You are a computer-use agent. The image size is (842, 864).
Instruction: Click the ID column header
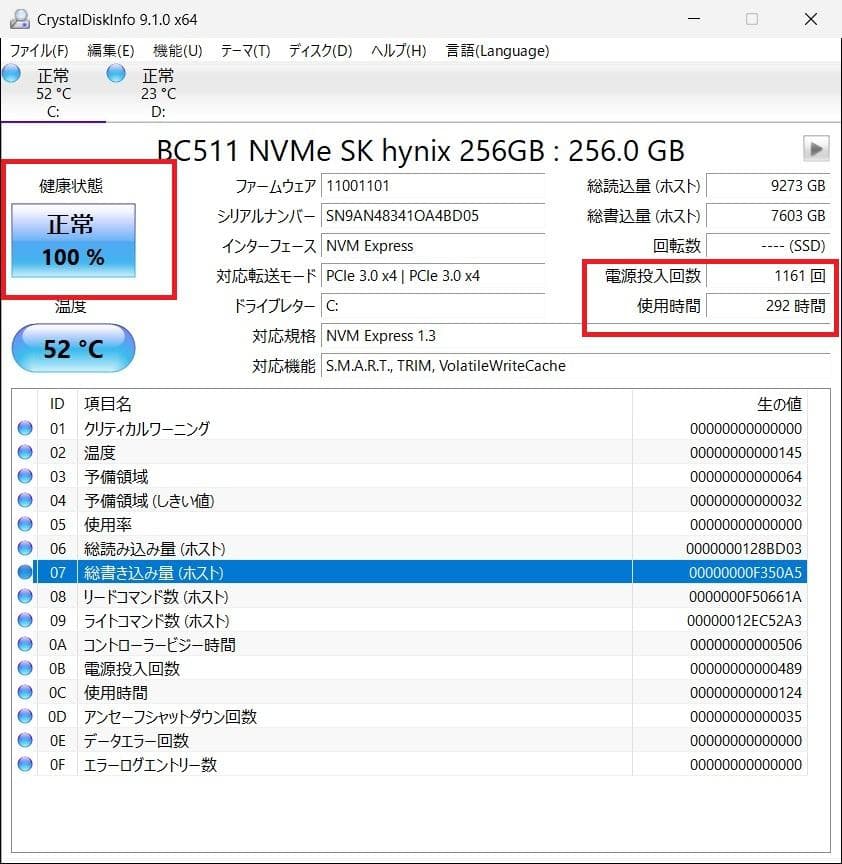click(x=57, y=404)
